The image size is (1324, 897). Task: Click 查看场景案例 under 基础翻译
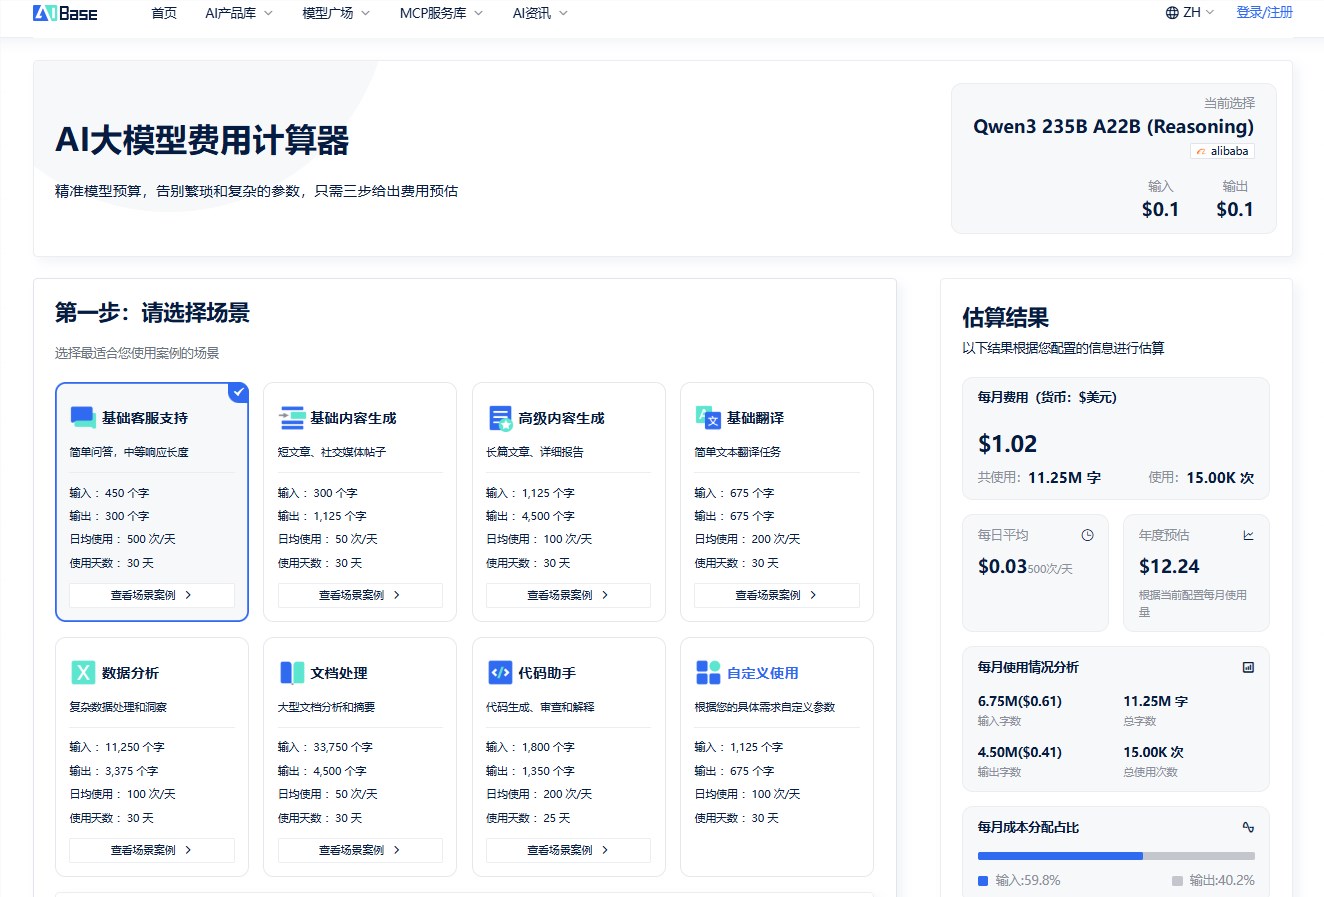coord(776,595)
